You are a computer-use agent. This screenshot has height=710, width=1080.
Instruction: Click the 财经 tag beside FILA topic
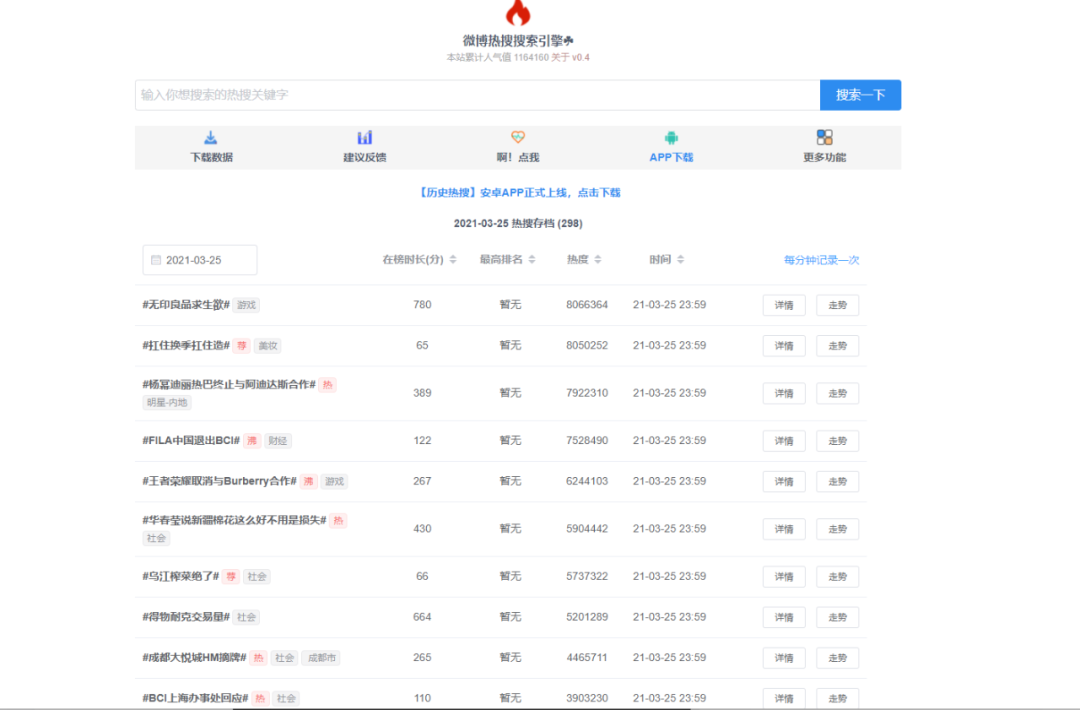[x=278, y=441]
